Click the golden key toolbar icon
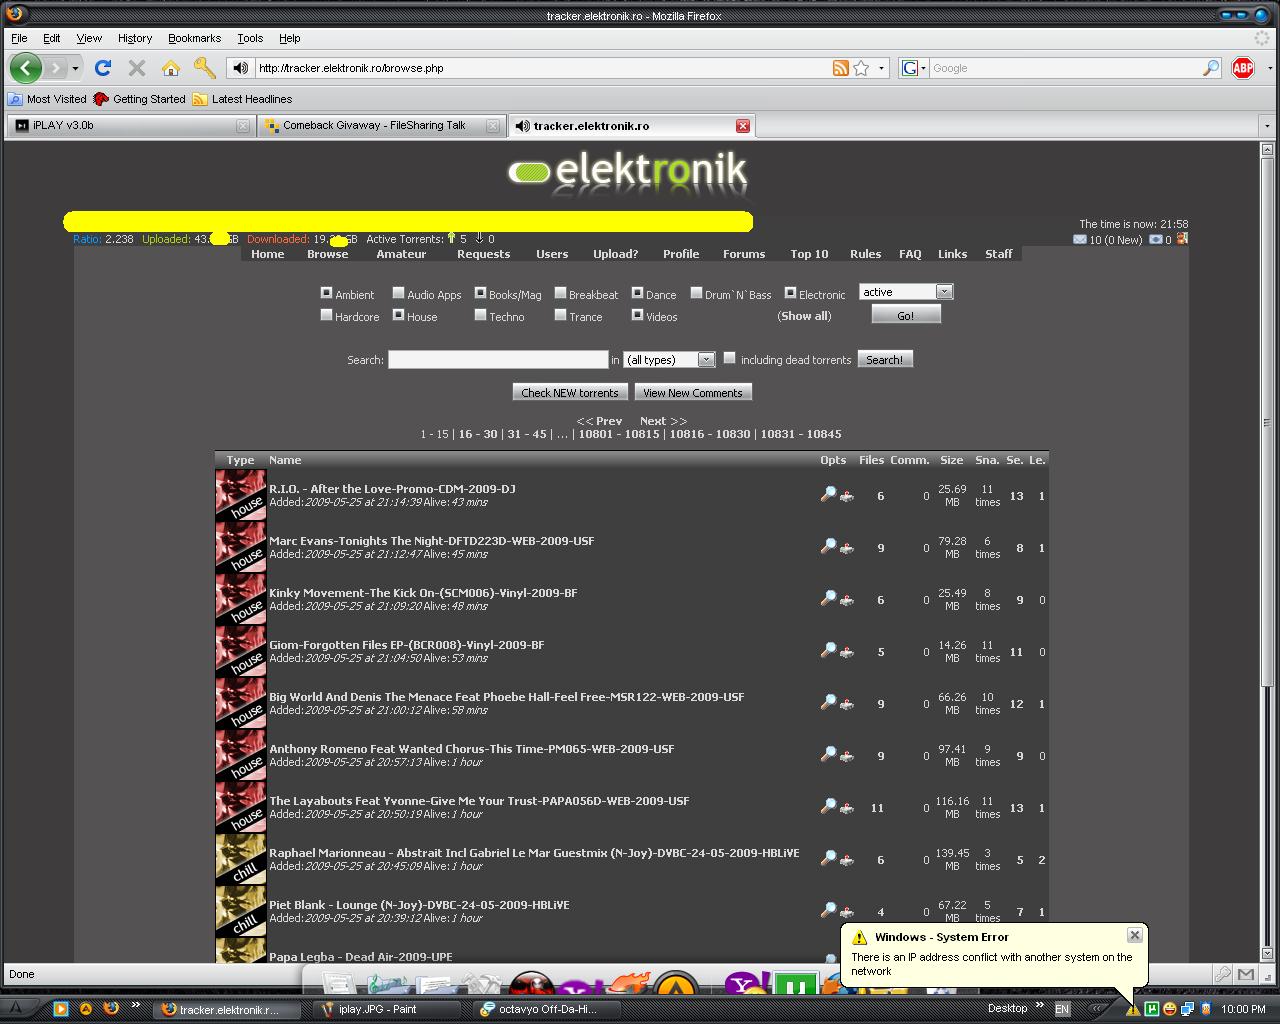 (205, 68)
